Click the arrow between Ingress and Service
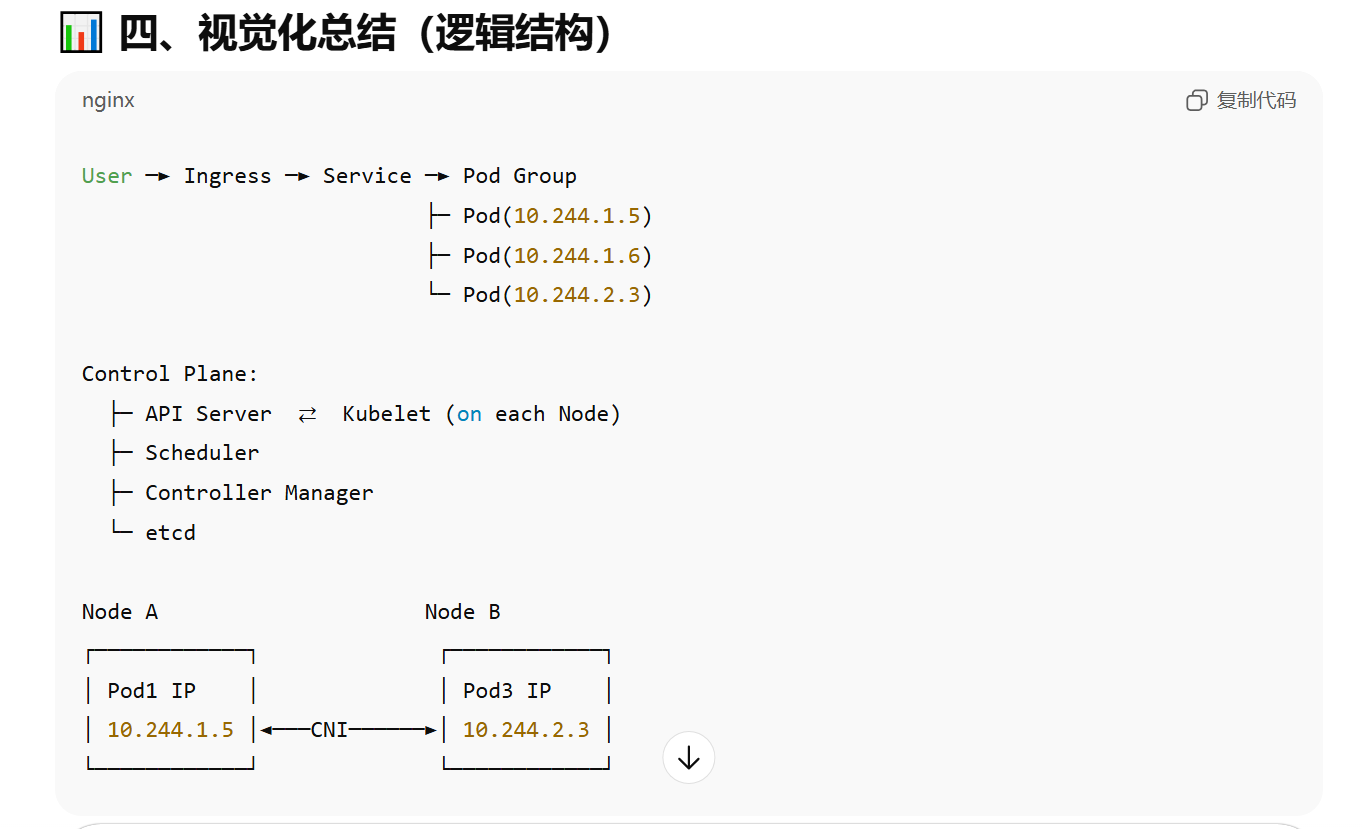Screen dimensions: 1362x829 tap(297, 176)
